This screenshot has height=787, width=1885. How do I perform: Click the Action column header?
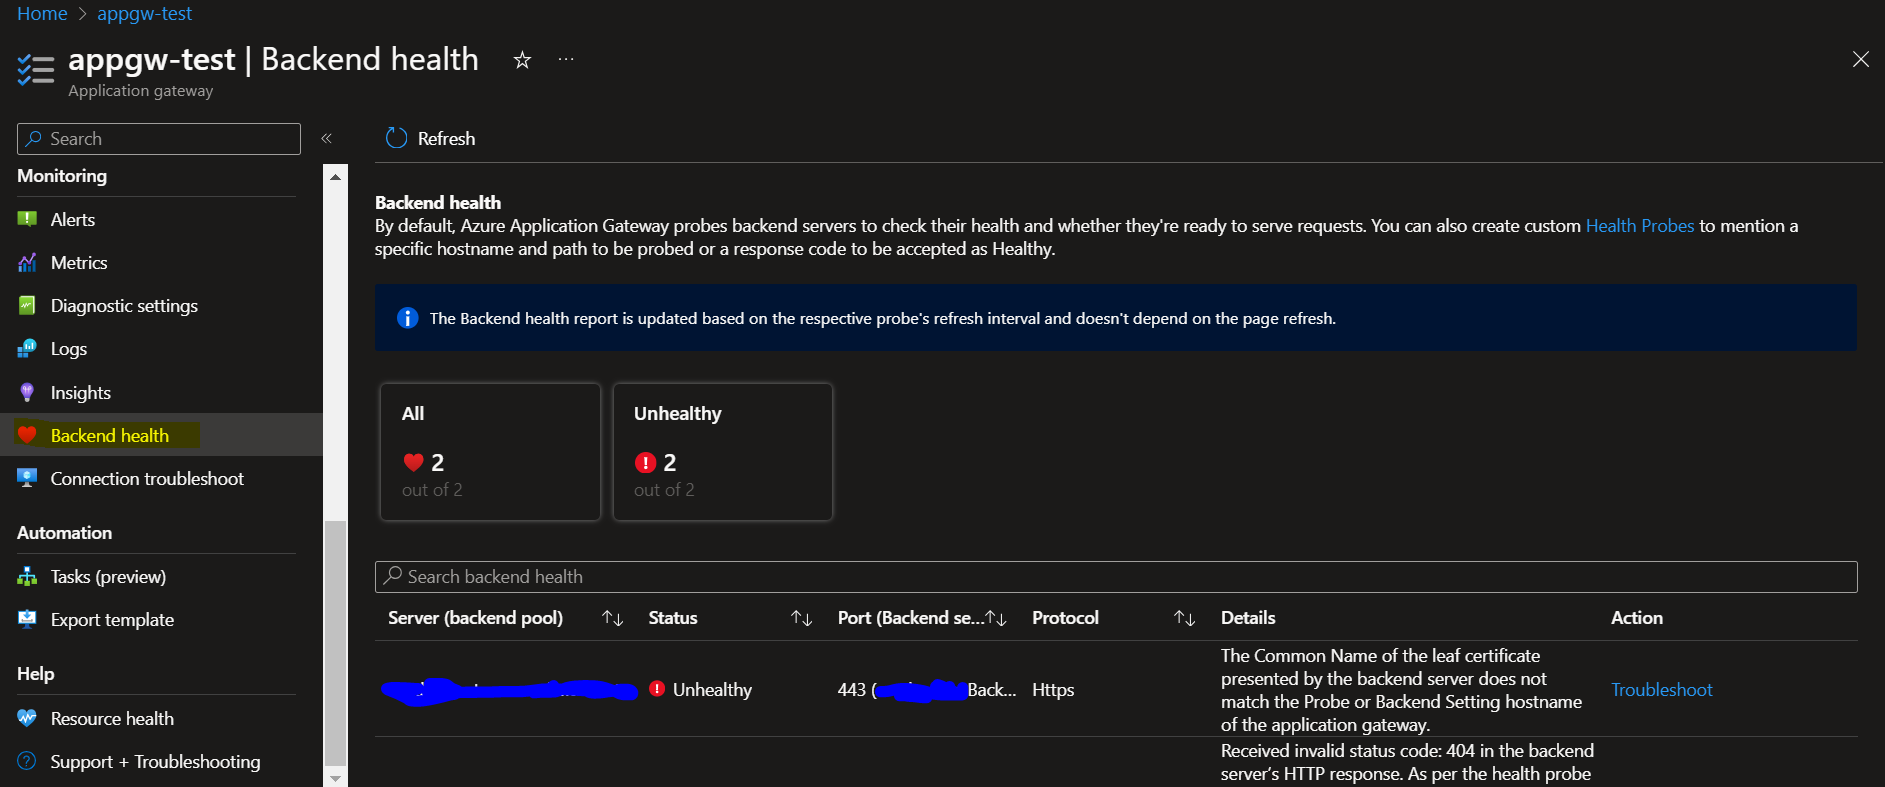pyautogui.click(x=1637, y=618)
